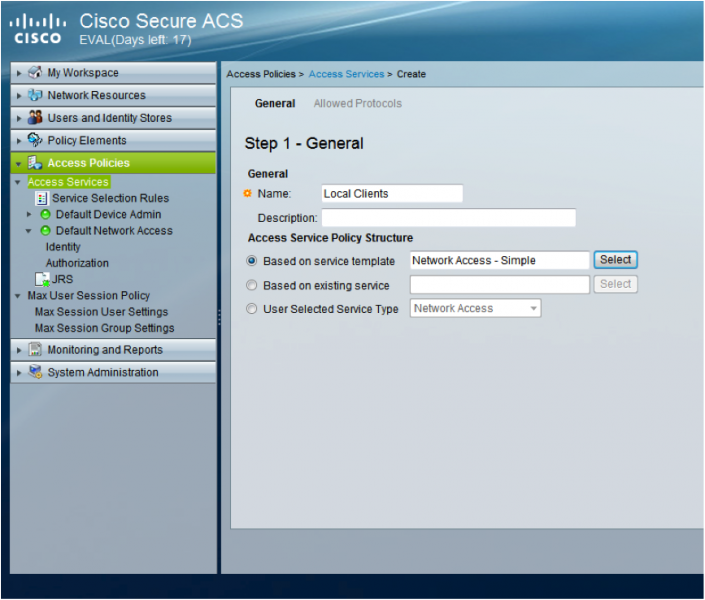Open Service Selection Rules in tree
This screenshot has height=600, width=705.
110,198
